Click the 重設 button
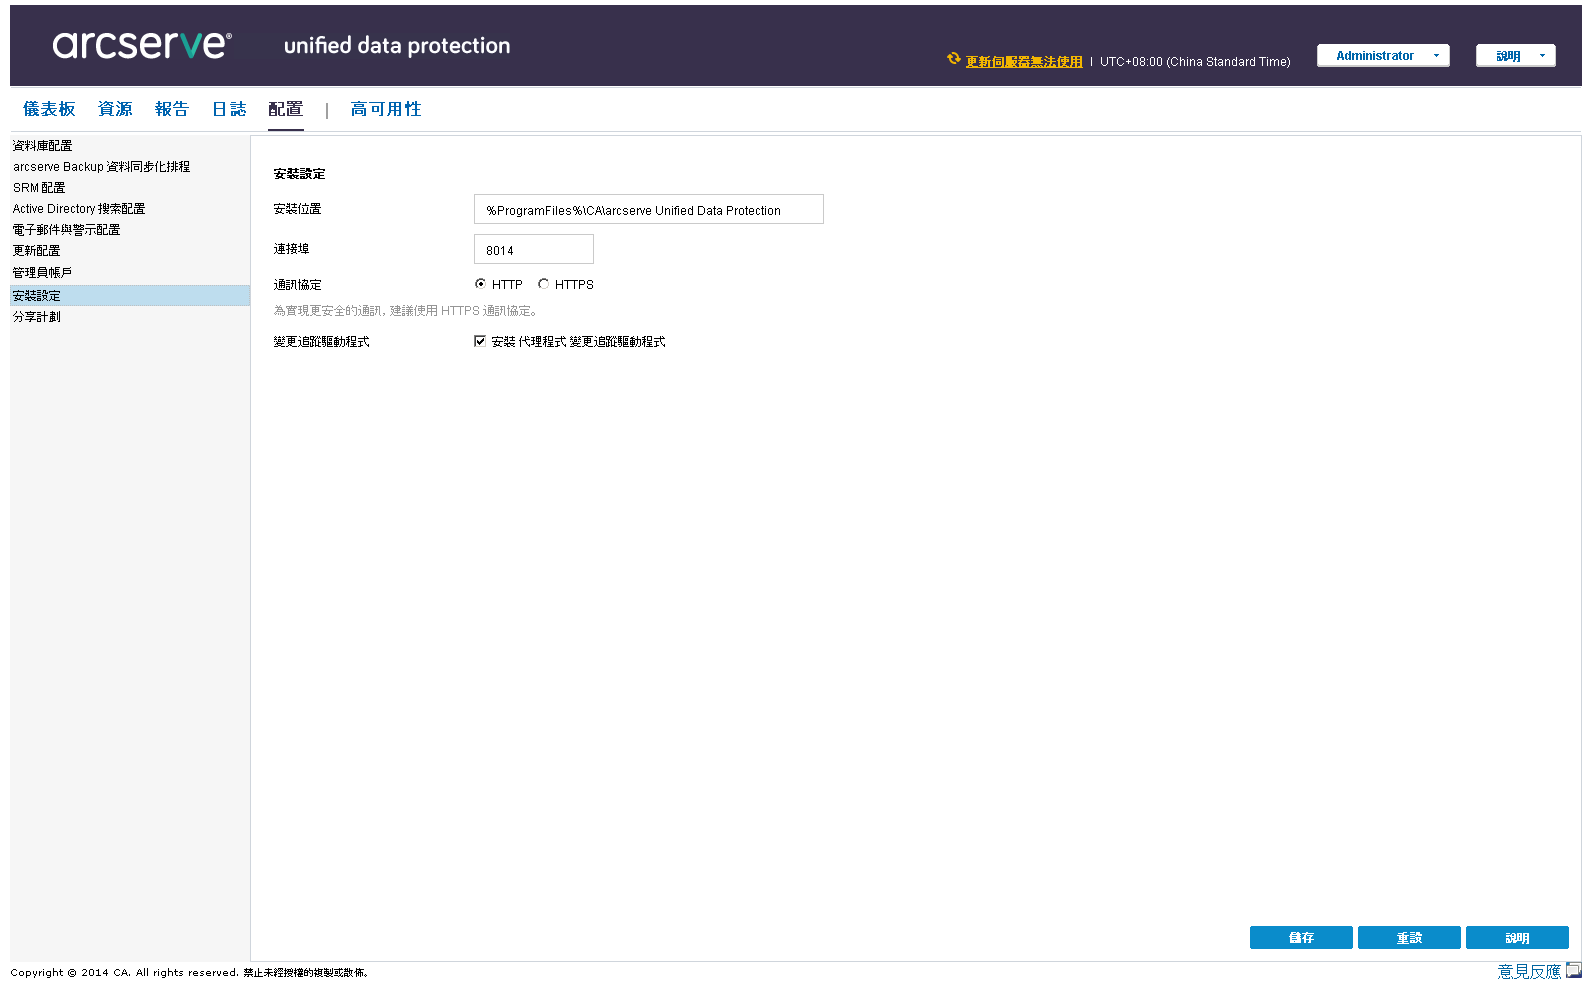 (x=1409, y=938)
